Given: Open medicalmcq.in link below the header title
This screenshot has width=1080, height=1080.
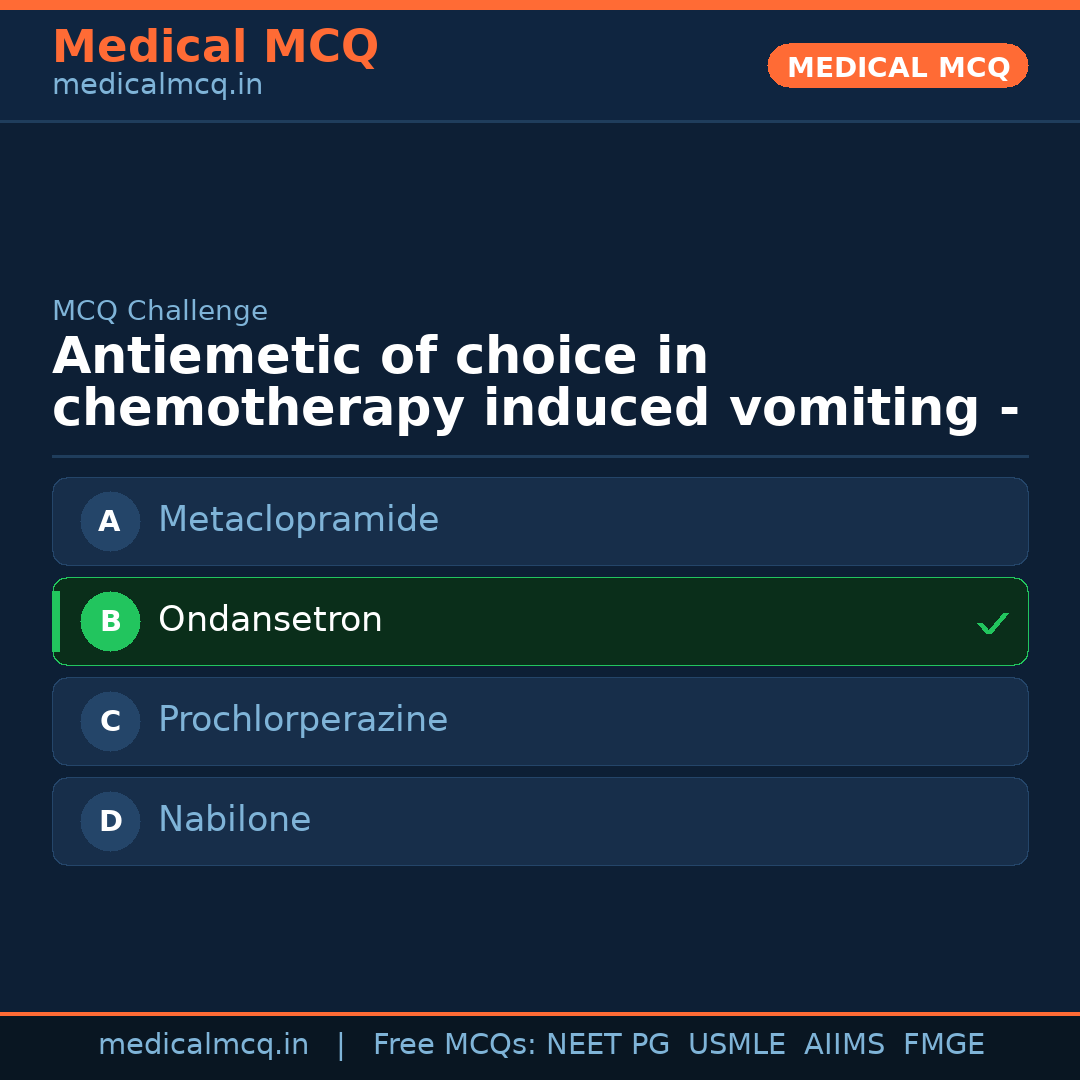Looking at the screenshot, I should 157,86.
